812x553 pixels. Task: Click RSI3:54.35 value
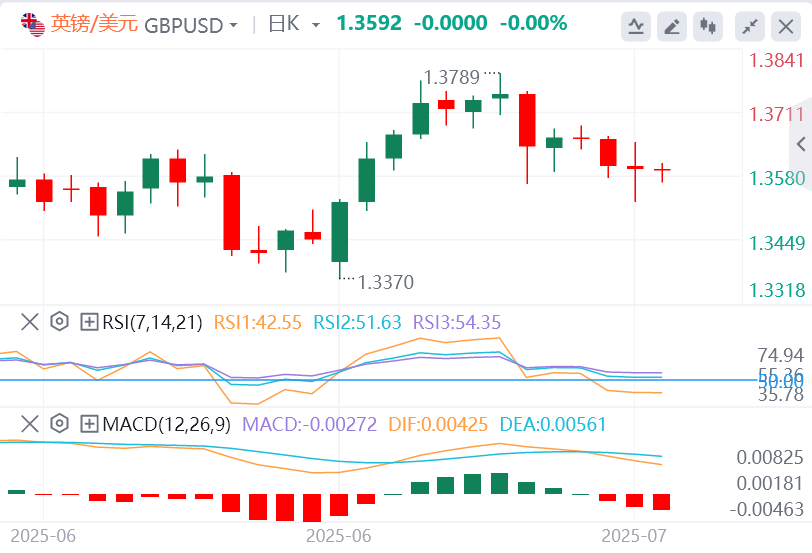(x=457, y=322)
